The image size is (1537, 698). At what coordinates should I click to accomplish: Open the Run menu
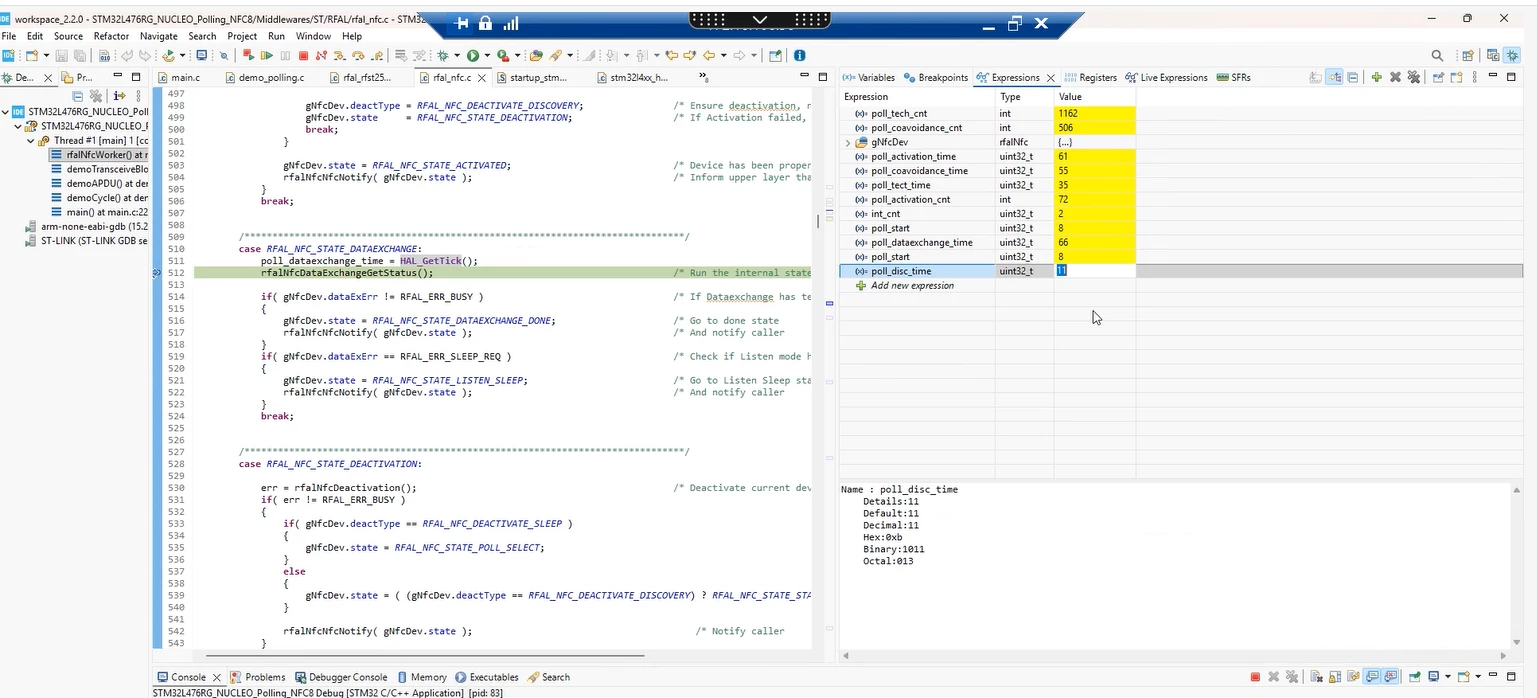[276, 36]
